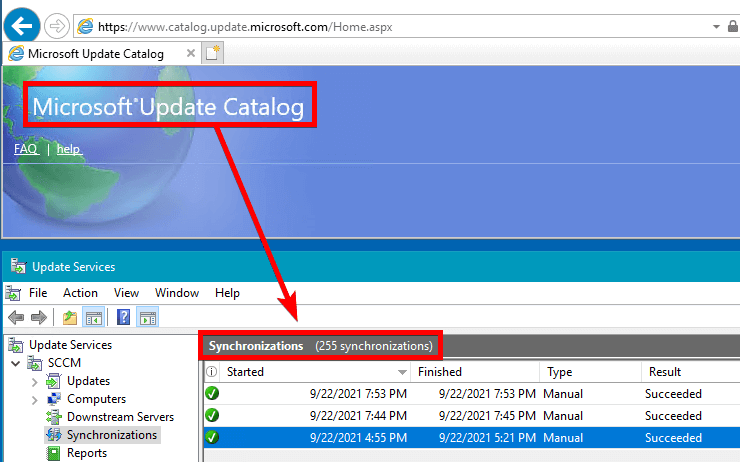Select the sync started 9/22/2021 4:55 PM
Screen dimensions: 740x462
pos(472,437)
